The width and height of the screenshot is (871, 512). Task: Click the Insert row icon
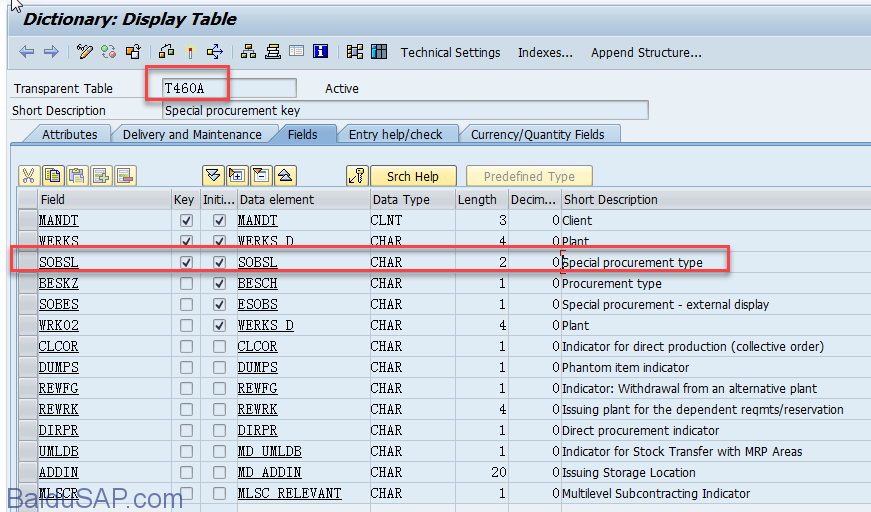[x=101, y=176]
